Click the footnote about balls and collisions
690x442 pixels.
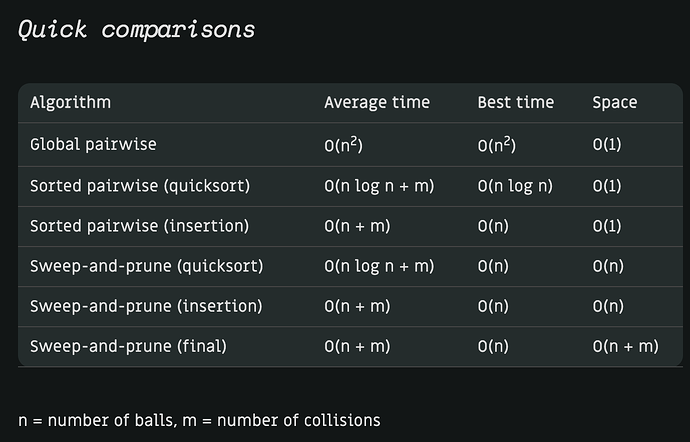coord(199,420)
